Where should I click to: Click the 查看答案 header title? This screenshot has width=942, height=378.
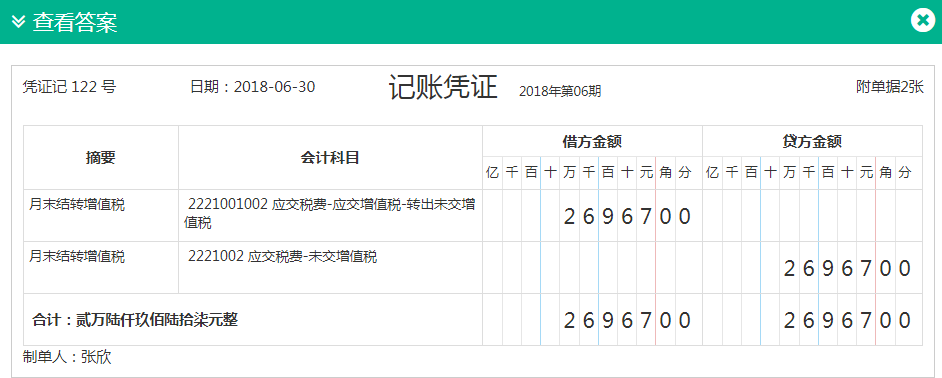74,22
